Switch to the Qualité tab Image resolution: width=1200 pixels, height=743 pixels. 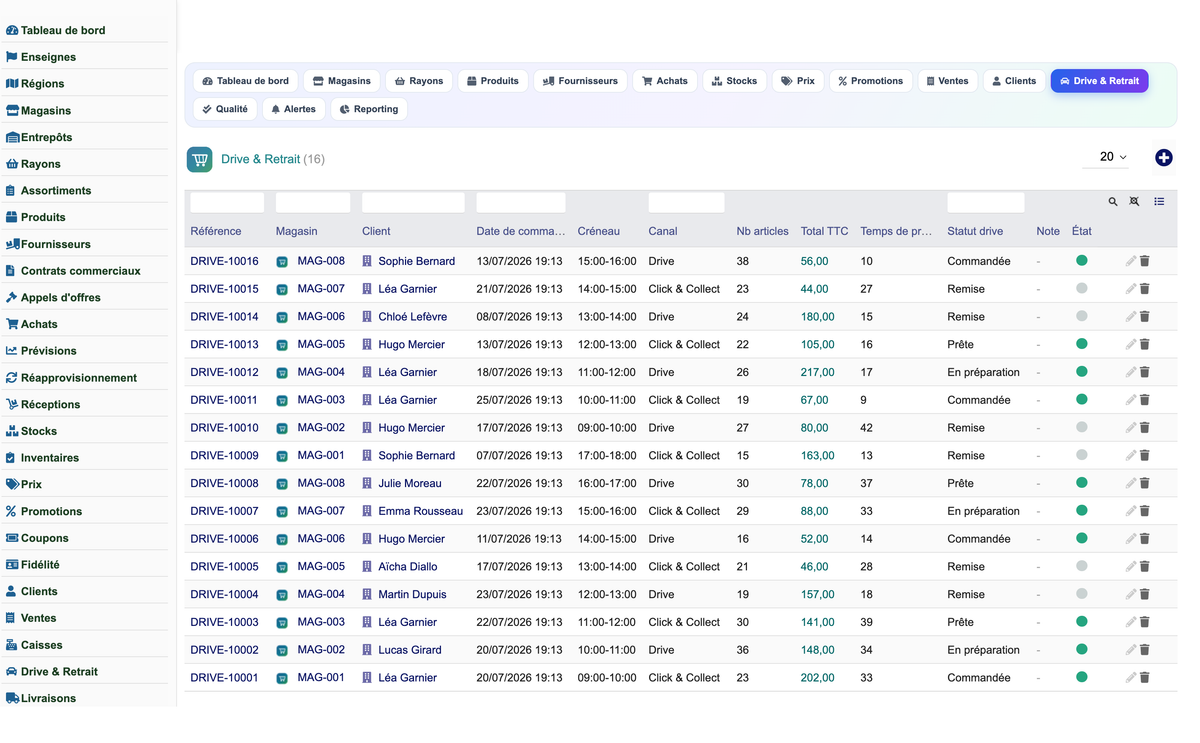click(225, 109)
